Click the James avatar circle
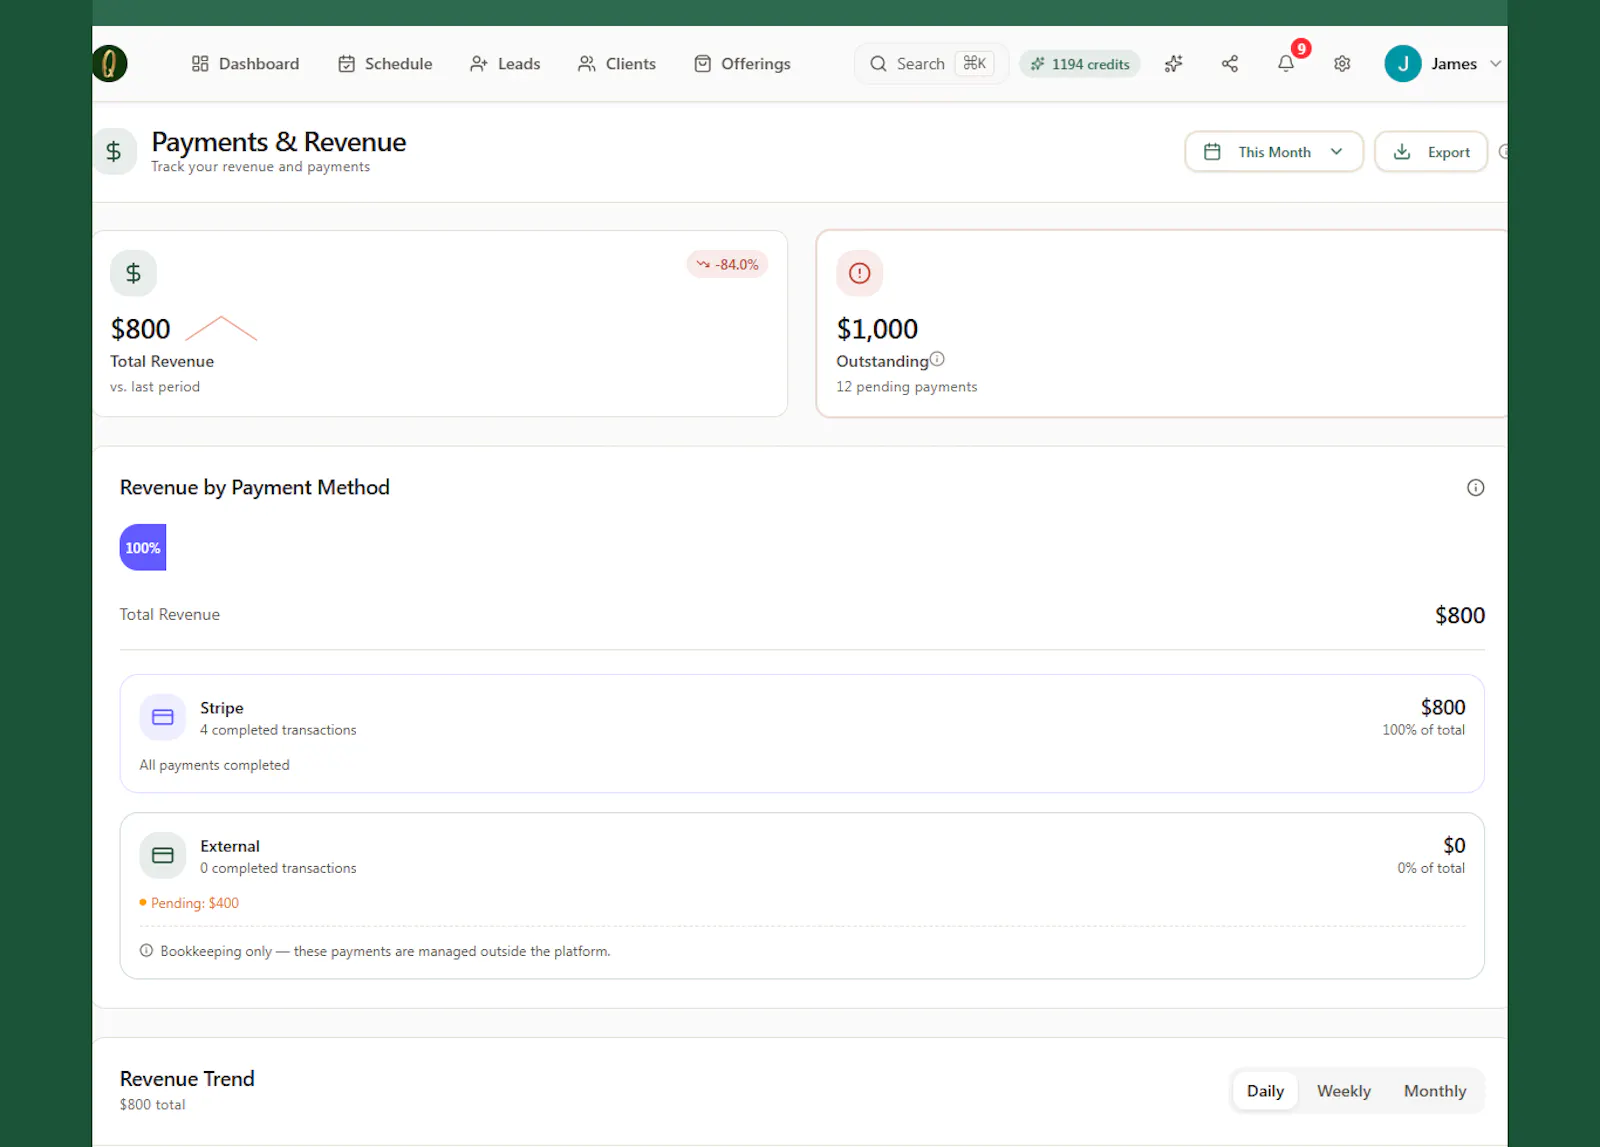This screenshot has height=1147, width=1600. pyautogui.click(x=1403, y=63)
